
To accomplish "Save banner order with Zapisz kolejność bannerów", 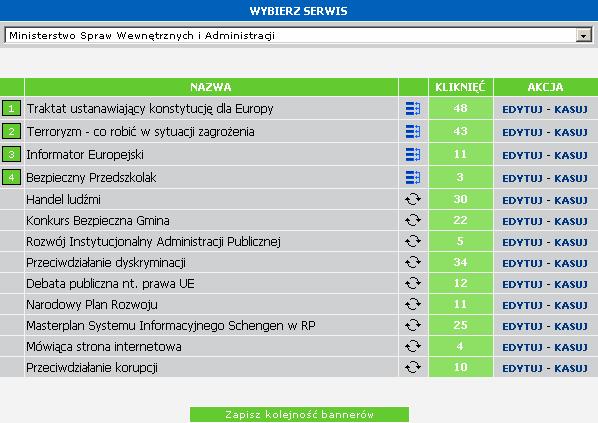I will (299, 414).
